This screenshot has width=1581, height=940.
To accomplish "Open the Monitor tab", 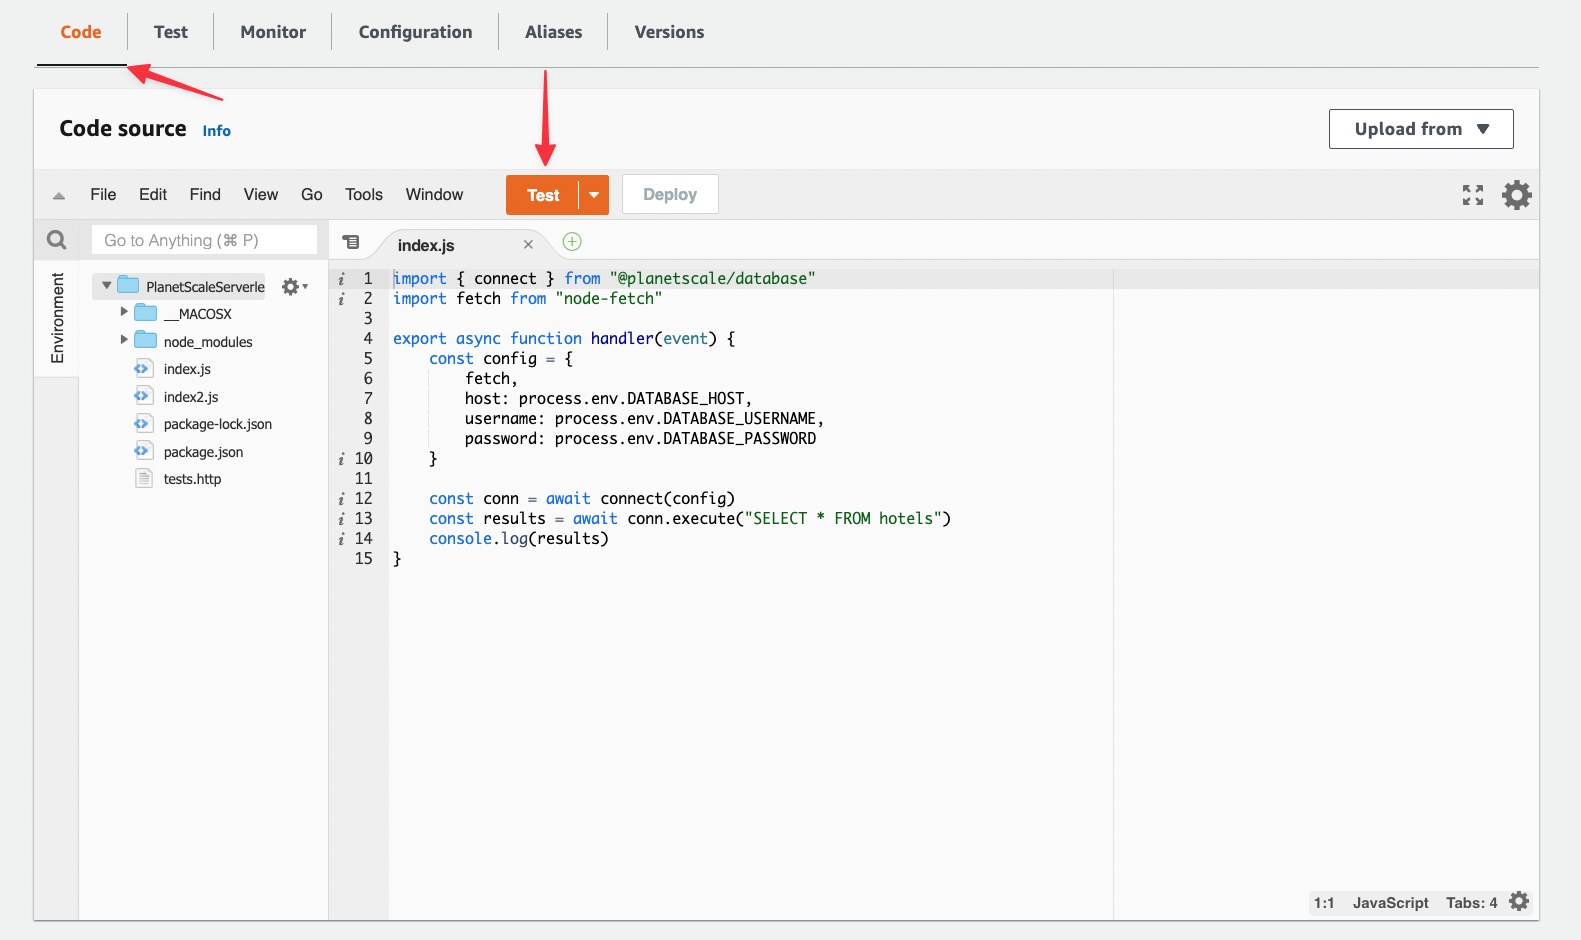I will [273, 32].
